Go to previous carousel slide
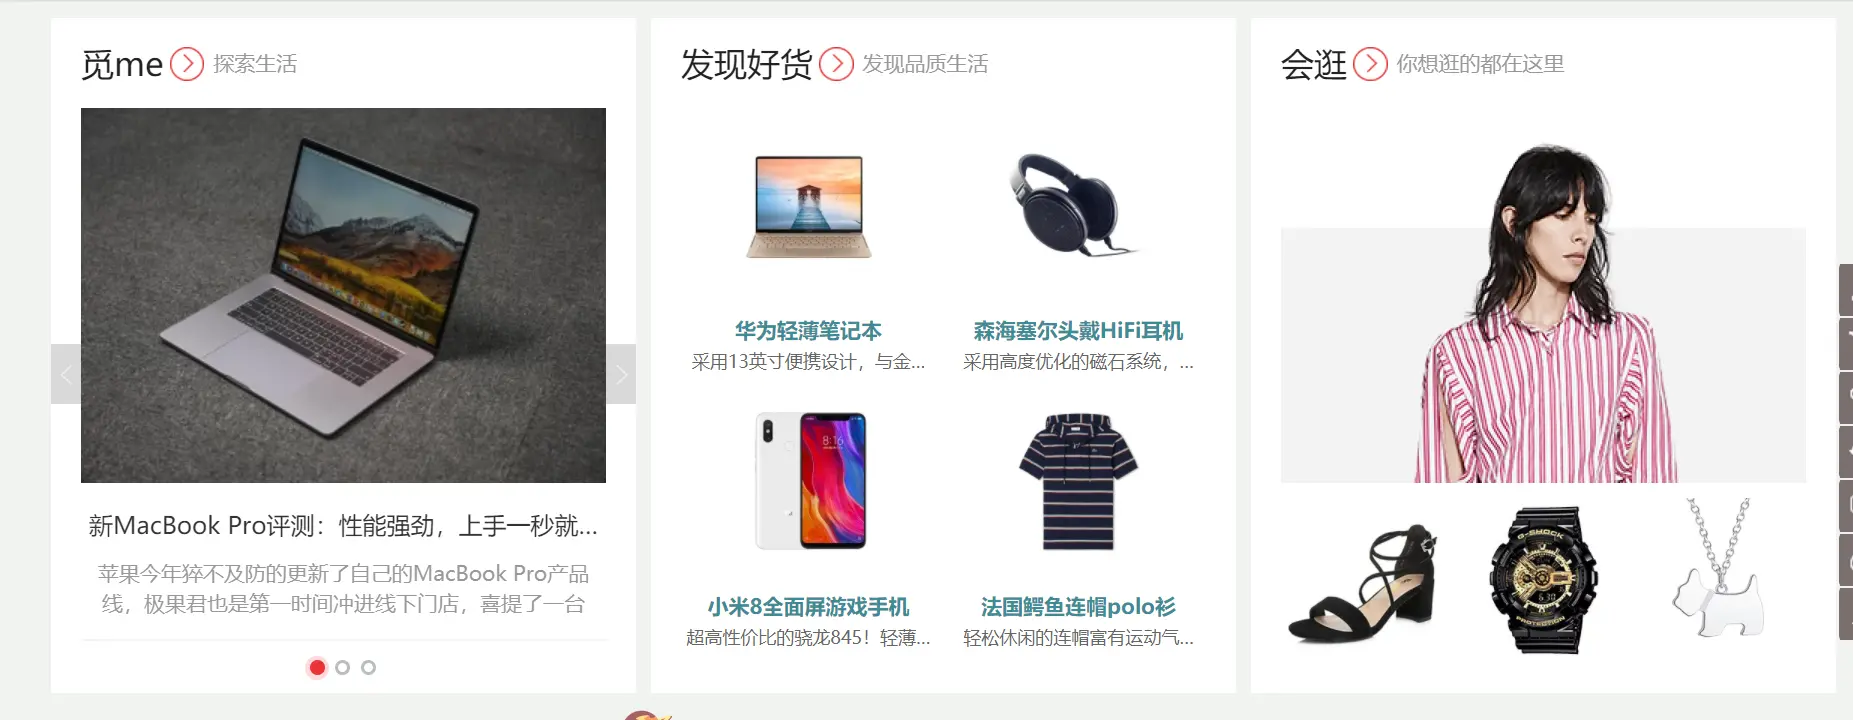1853x720 pixels. click(x=66, y=374)
